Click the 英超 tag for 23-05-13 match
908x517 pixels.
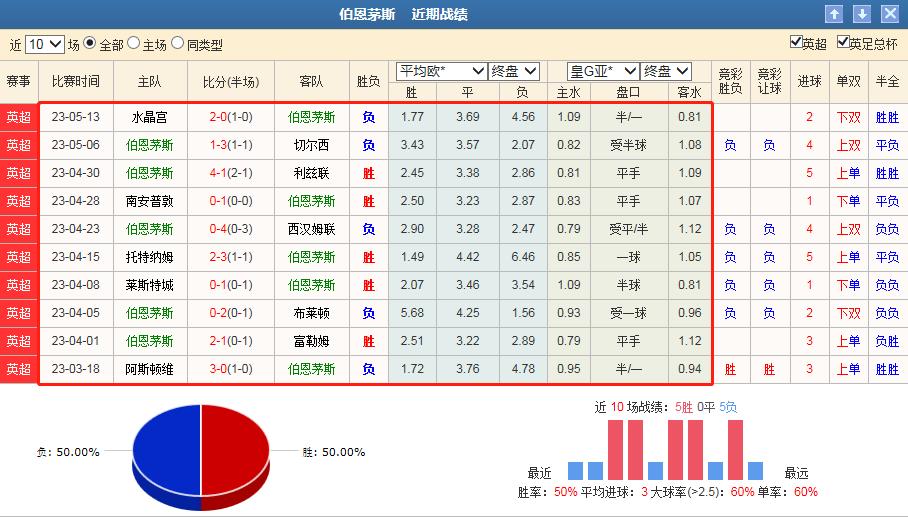(x=19, y=118)
